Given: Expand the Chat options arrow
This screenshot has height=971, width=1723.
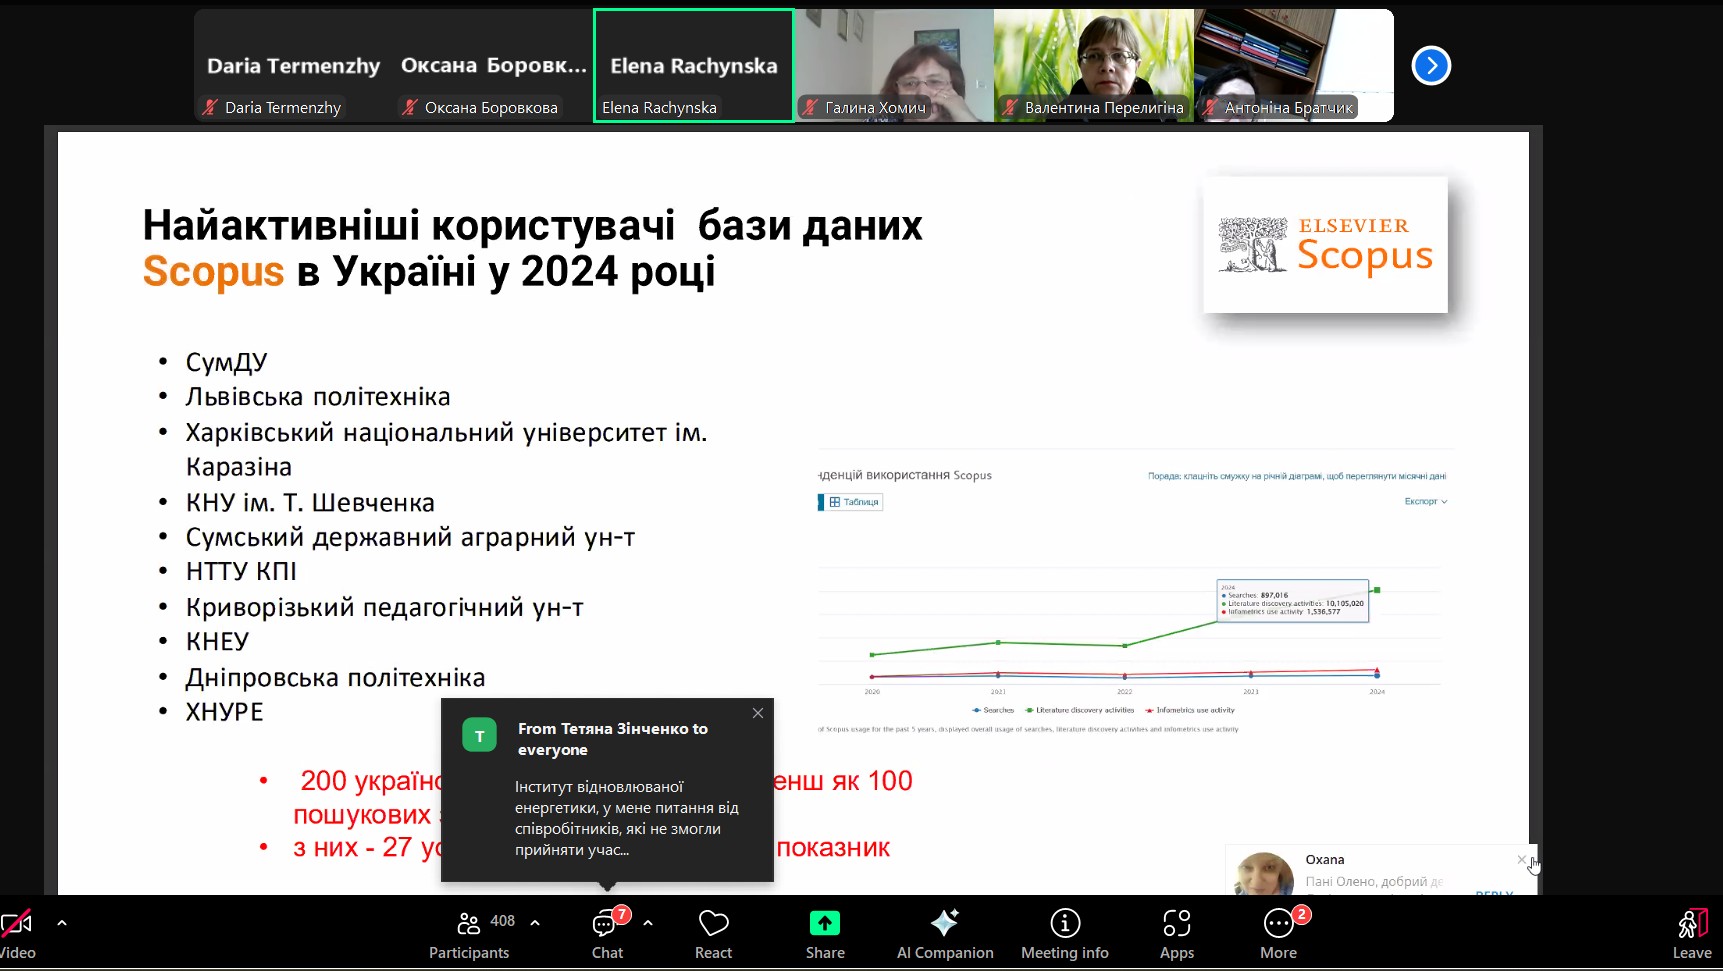Looking at the screenshot, I should click(x=648, y=923).
